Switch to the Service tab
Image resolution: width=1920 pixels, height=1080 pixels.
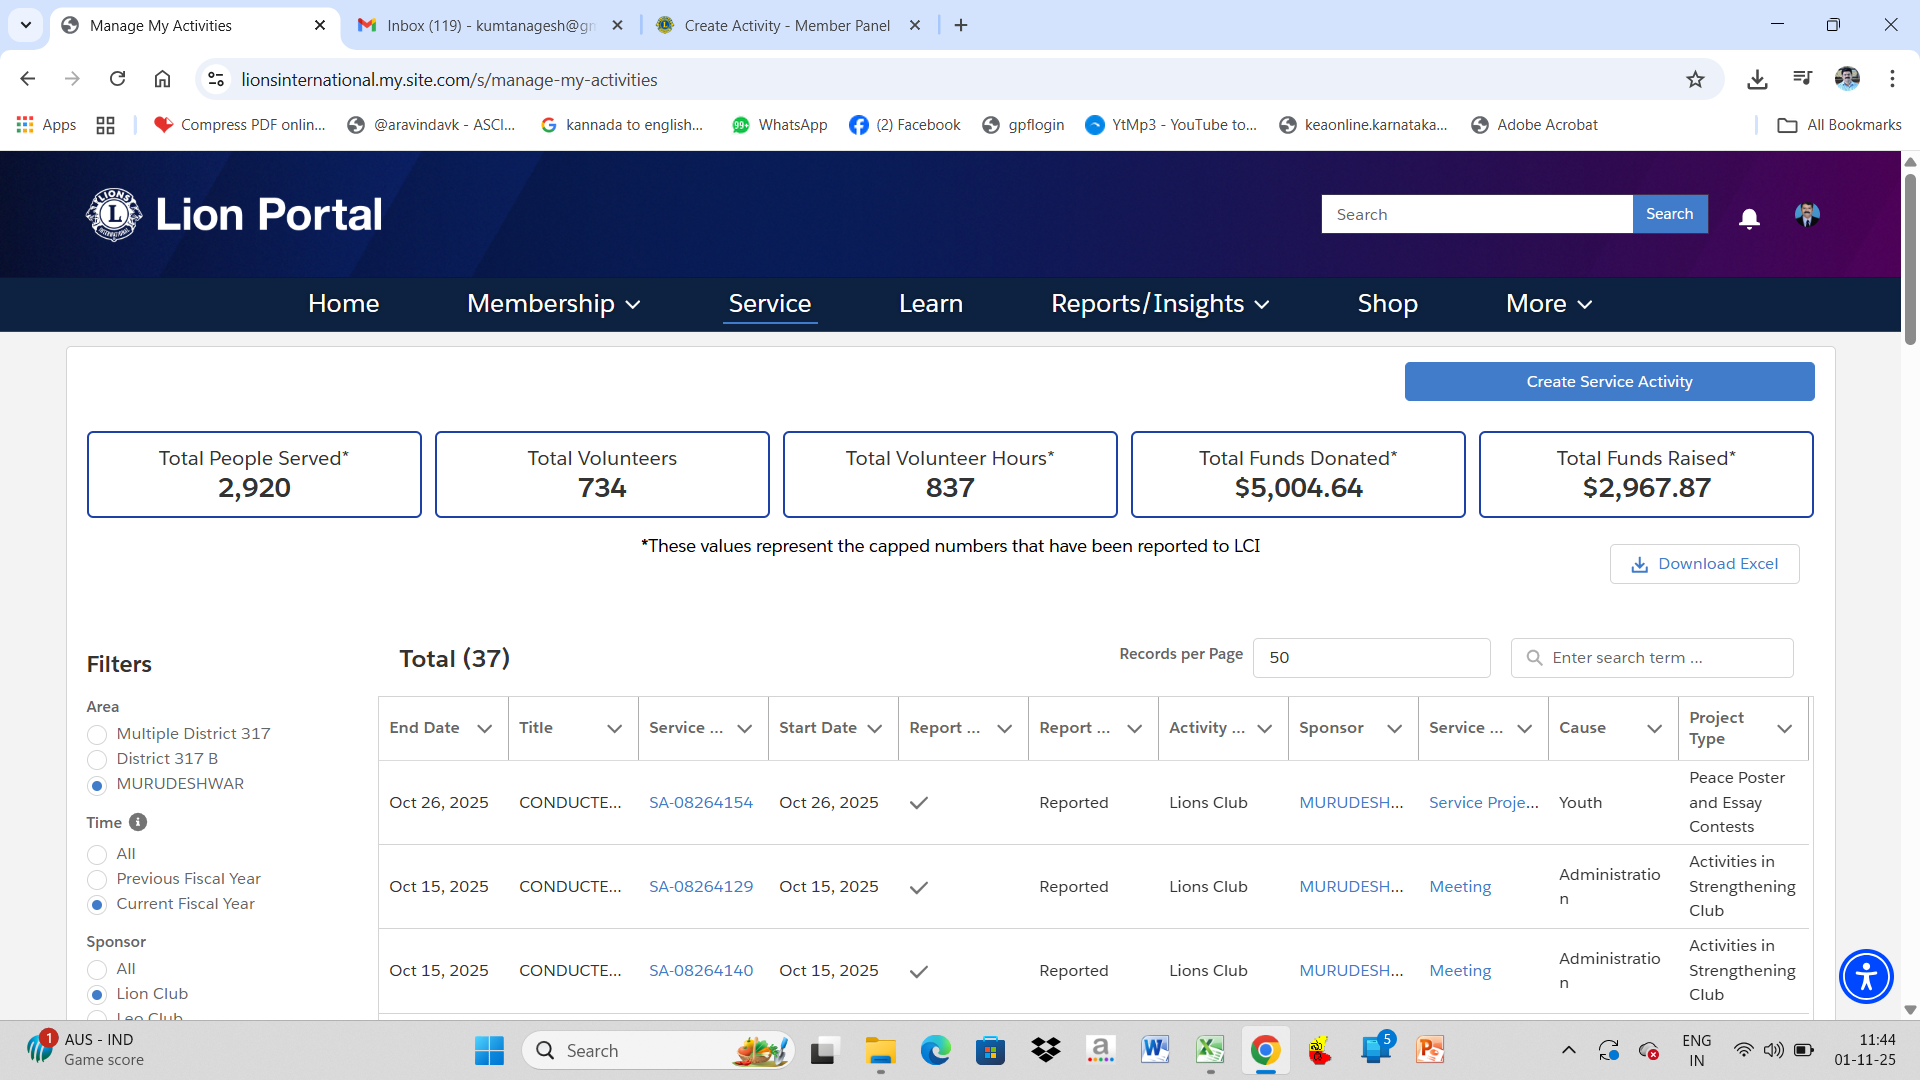click(769, 303)
